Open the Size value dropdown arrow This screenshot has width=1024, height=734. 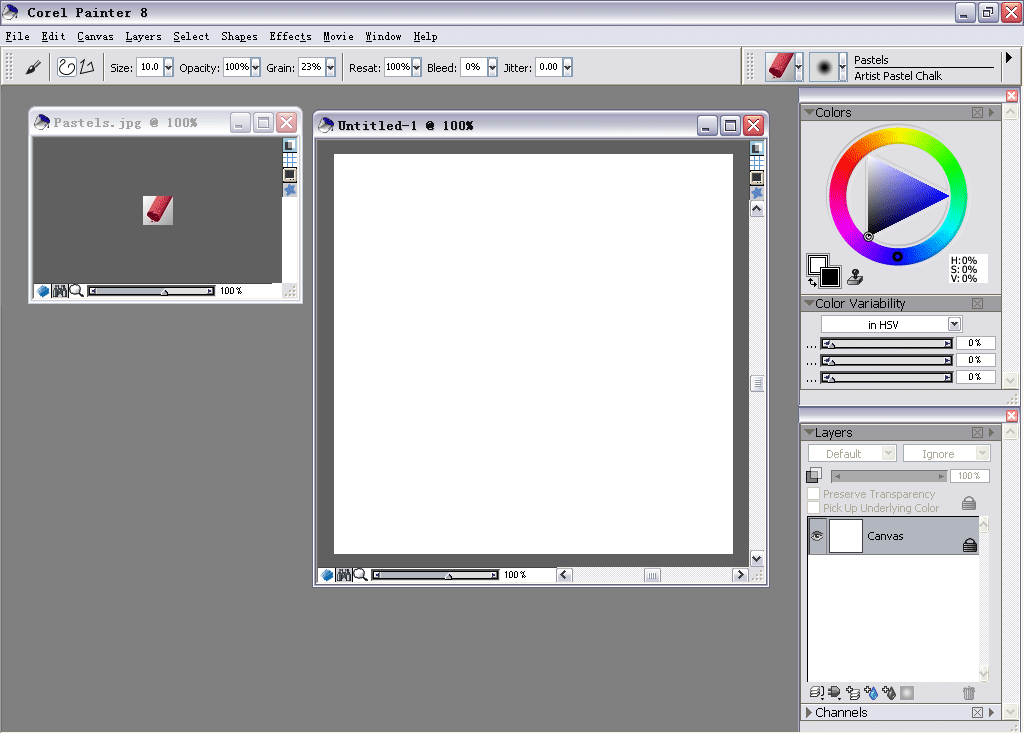tap(168, 67)
